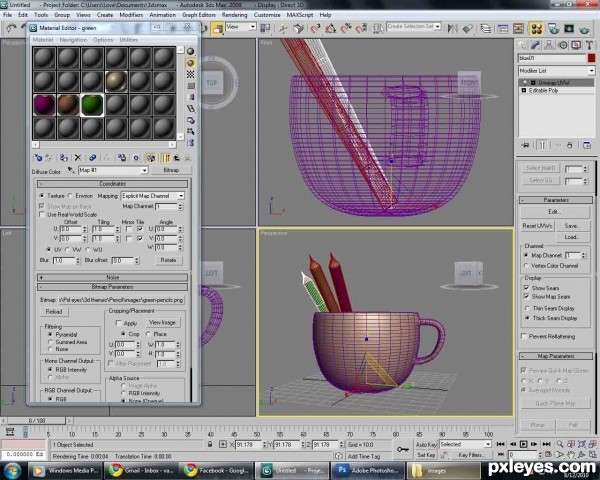Select Environ radio in Coordinates rollout

tap(70, 196)
